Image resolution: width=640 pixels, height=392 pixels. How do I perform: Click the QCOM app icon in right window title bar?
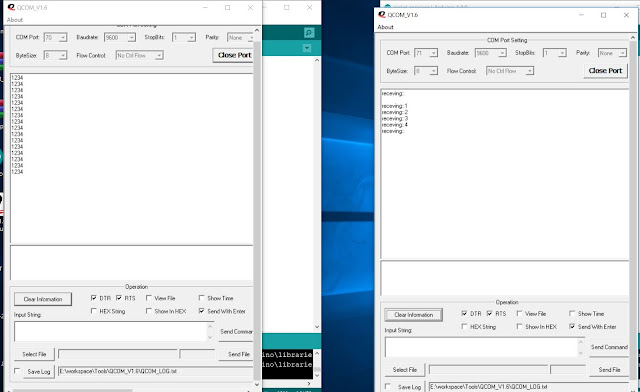click(382, 15)
